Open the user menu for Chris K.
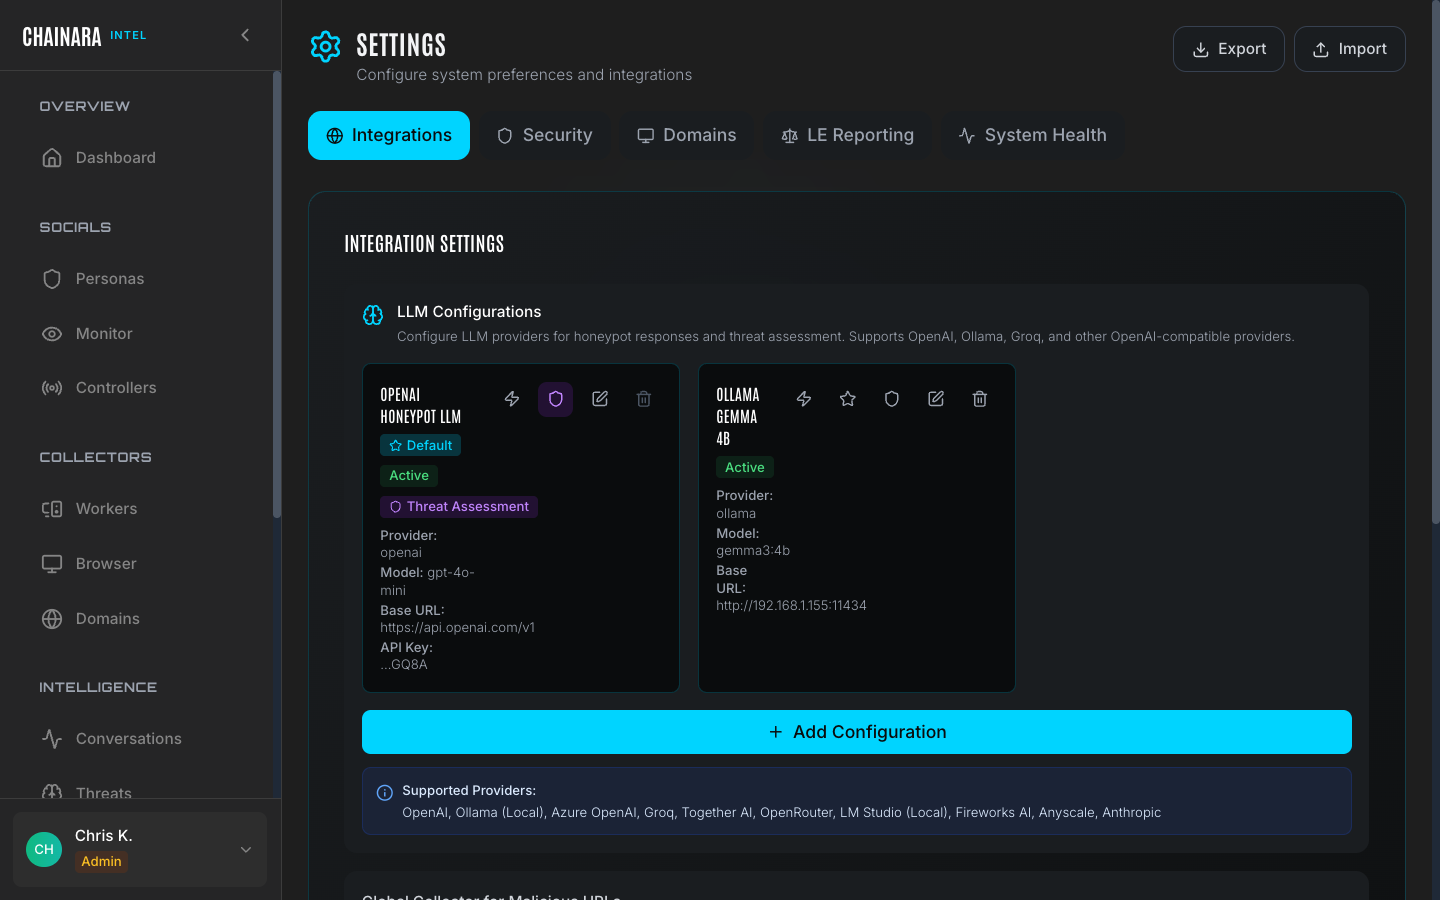 pyautogui.click(x=140, y=849)
